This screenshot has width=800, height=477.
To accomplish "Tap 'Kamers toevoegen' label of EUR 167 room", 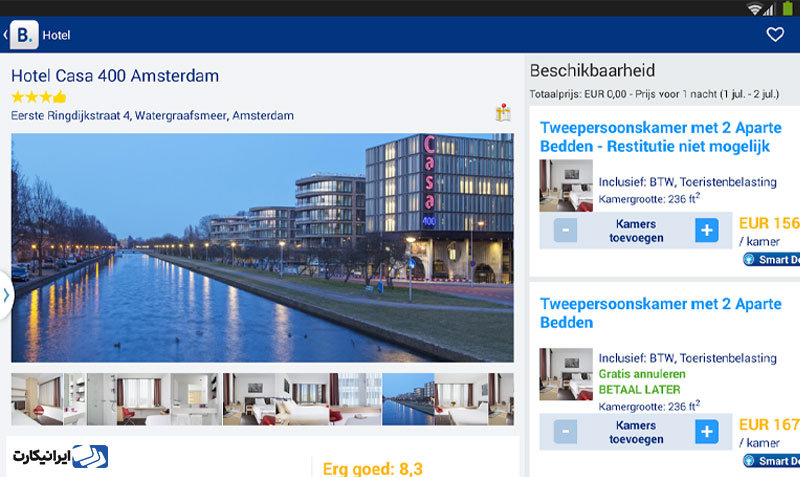I will pyautogui.click(x=636, y=433).
